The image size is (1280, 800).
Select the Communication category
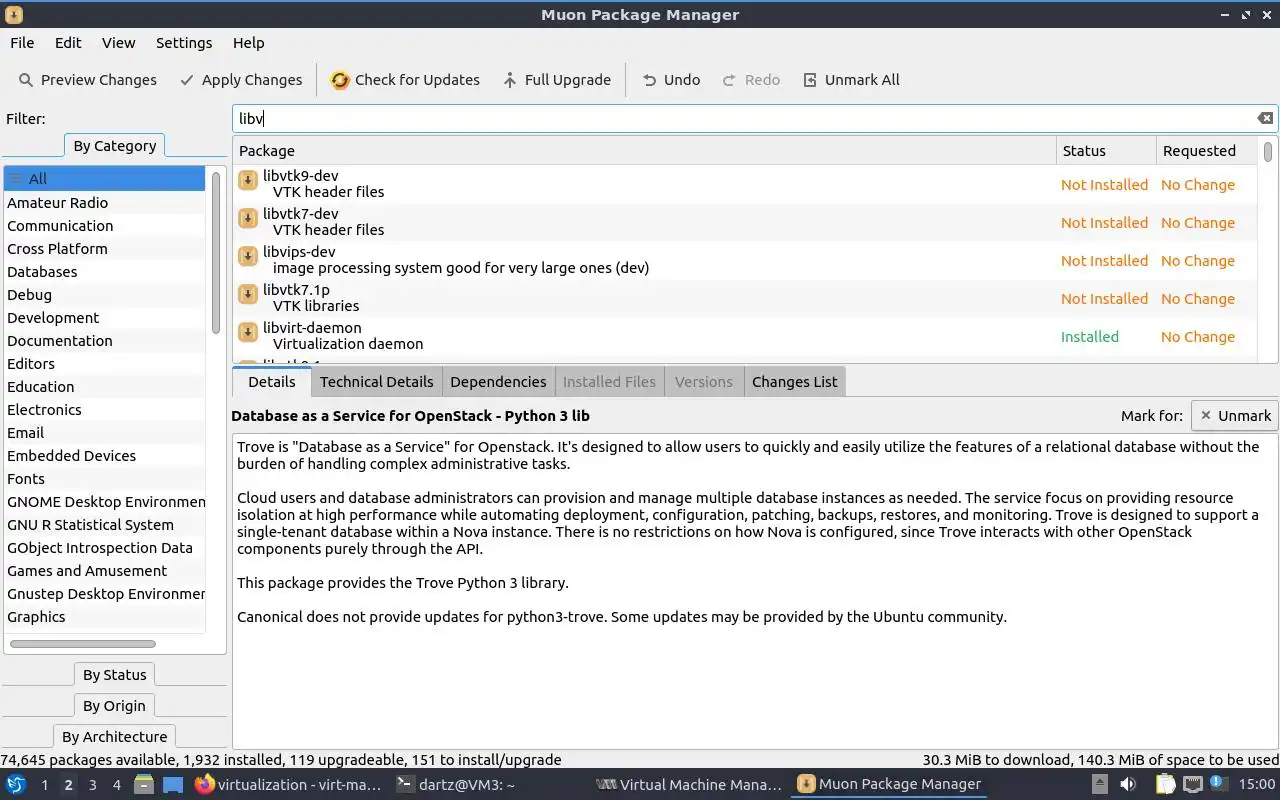tap(104, 226)
